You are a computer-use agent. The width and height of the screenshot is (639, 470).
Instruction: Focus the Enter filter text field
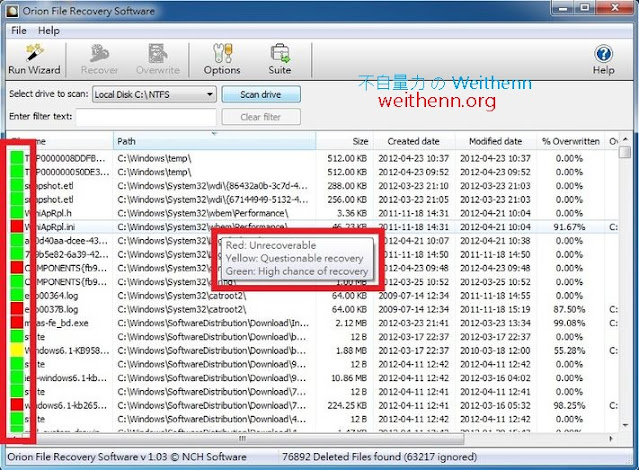pos(146,117)
